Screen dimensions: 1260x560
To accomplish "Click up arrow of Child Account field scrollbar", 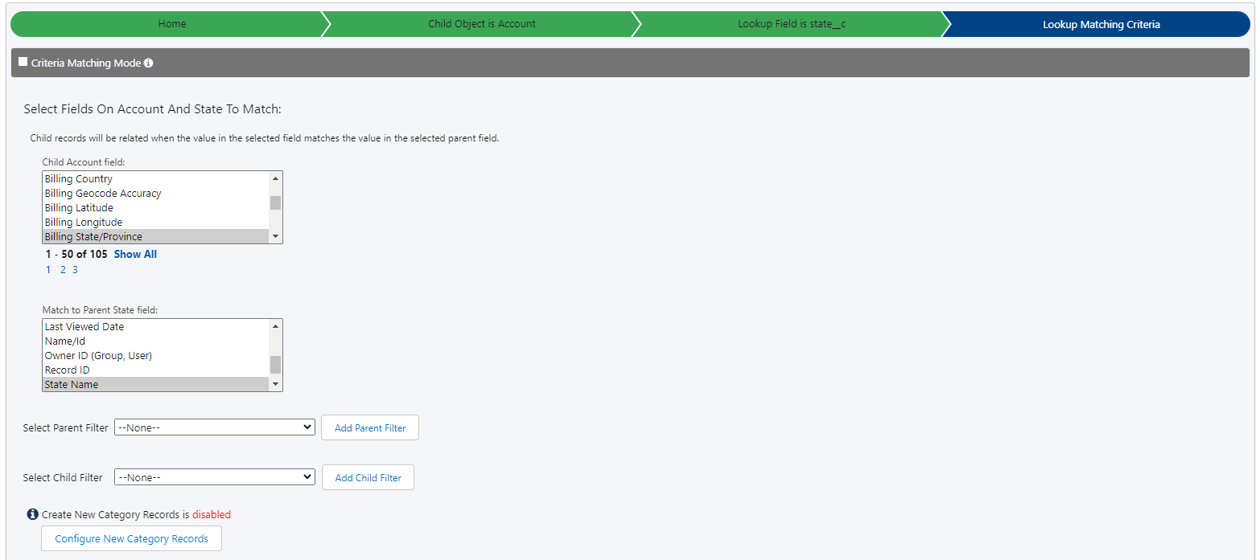I will [x=276, y=178].
